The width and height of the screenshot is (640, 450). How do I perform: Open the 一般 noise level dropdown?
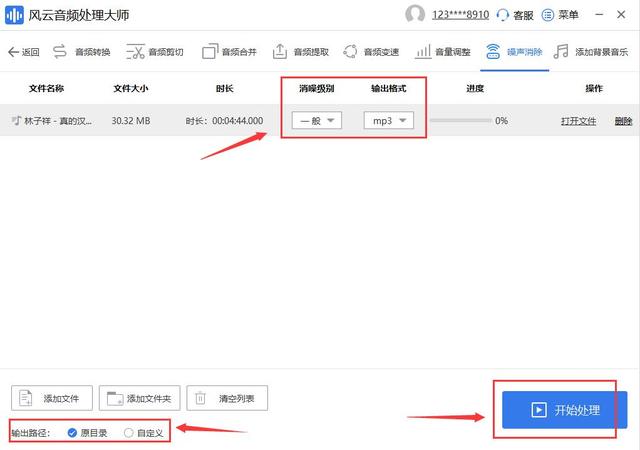(x=316, y=120)
